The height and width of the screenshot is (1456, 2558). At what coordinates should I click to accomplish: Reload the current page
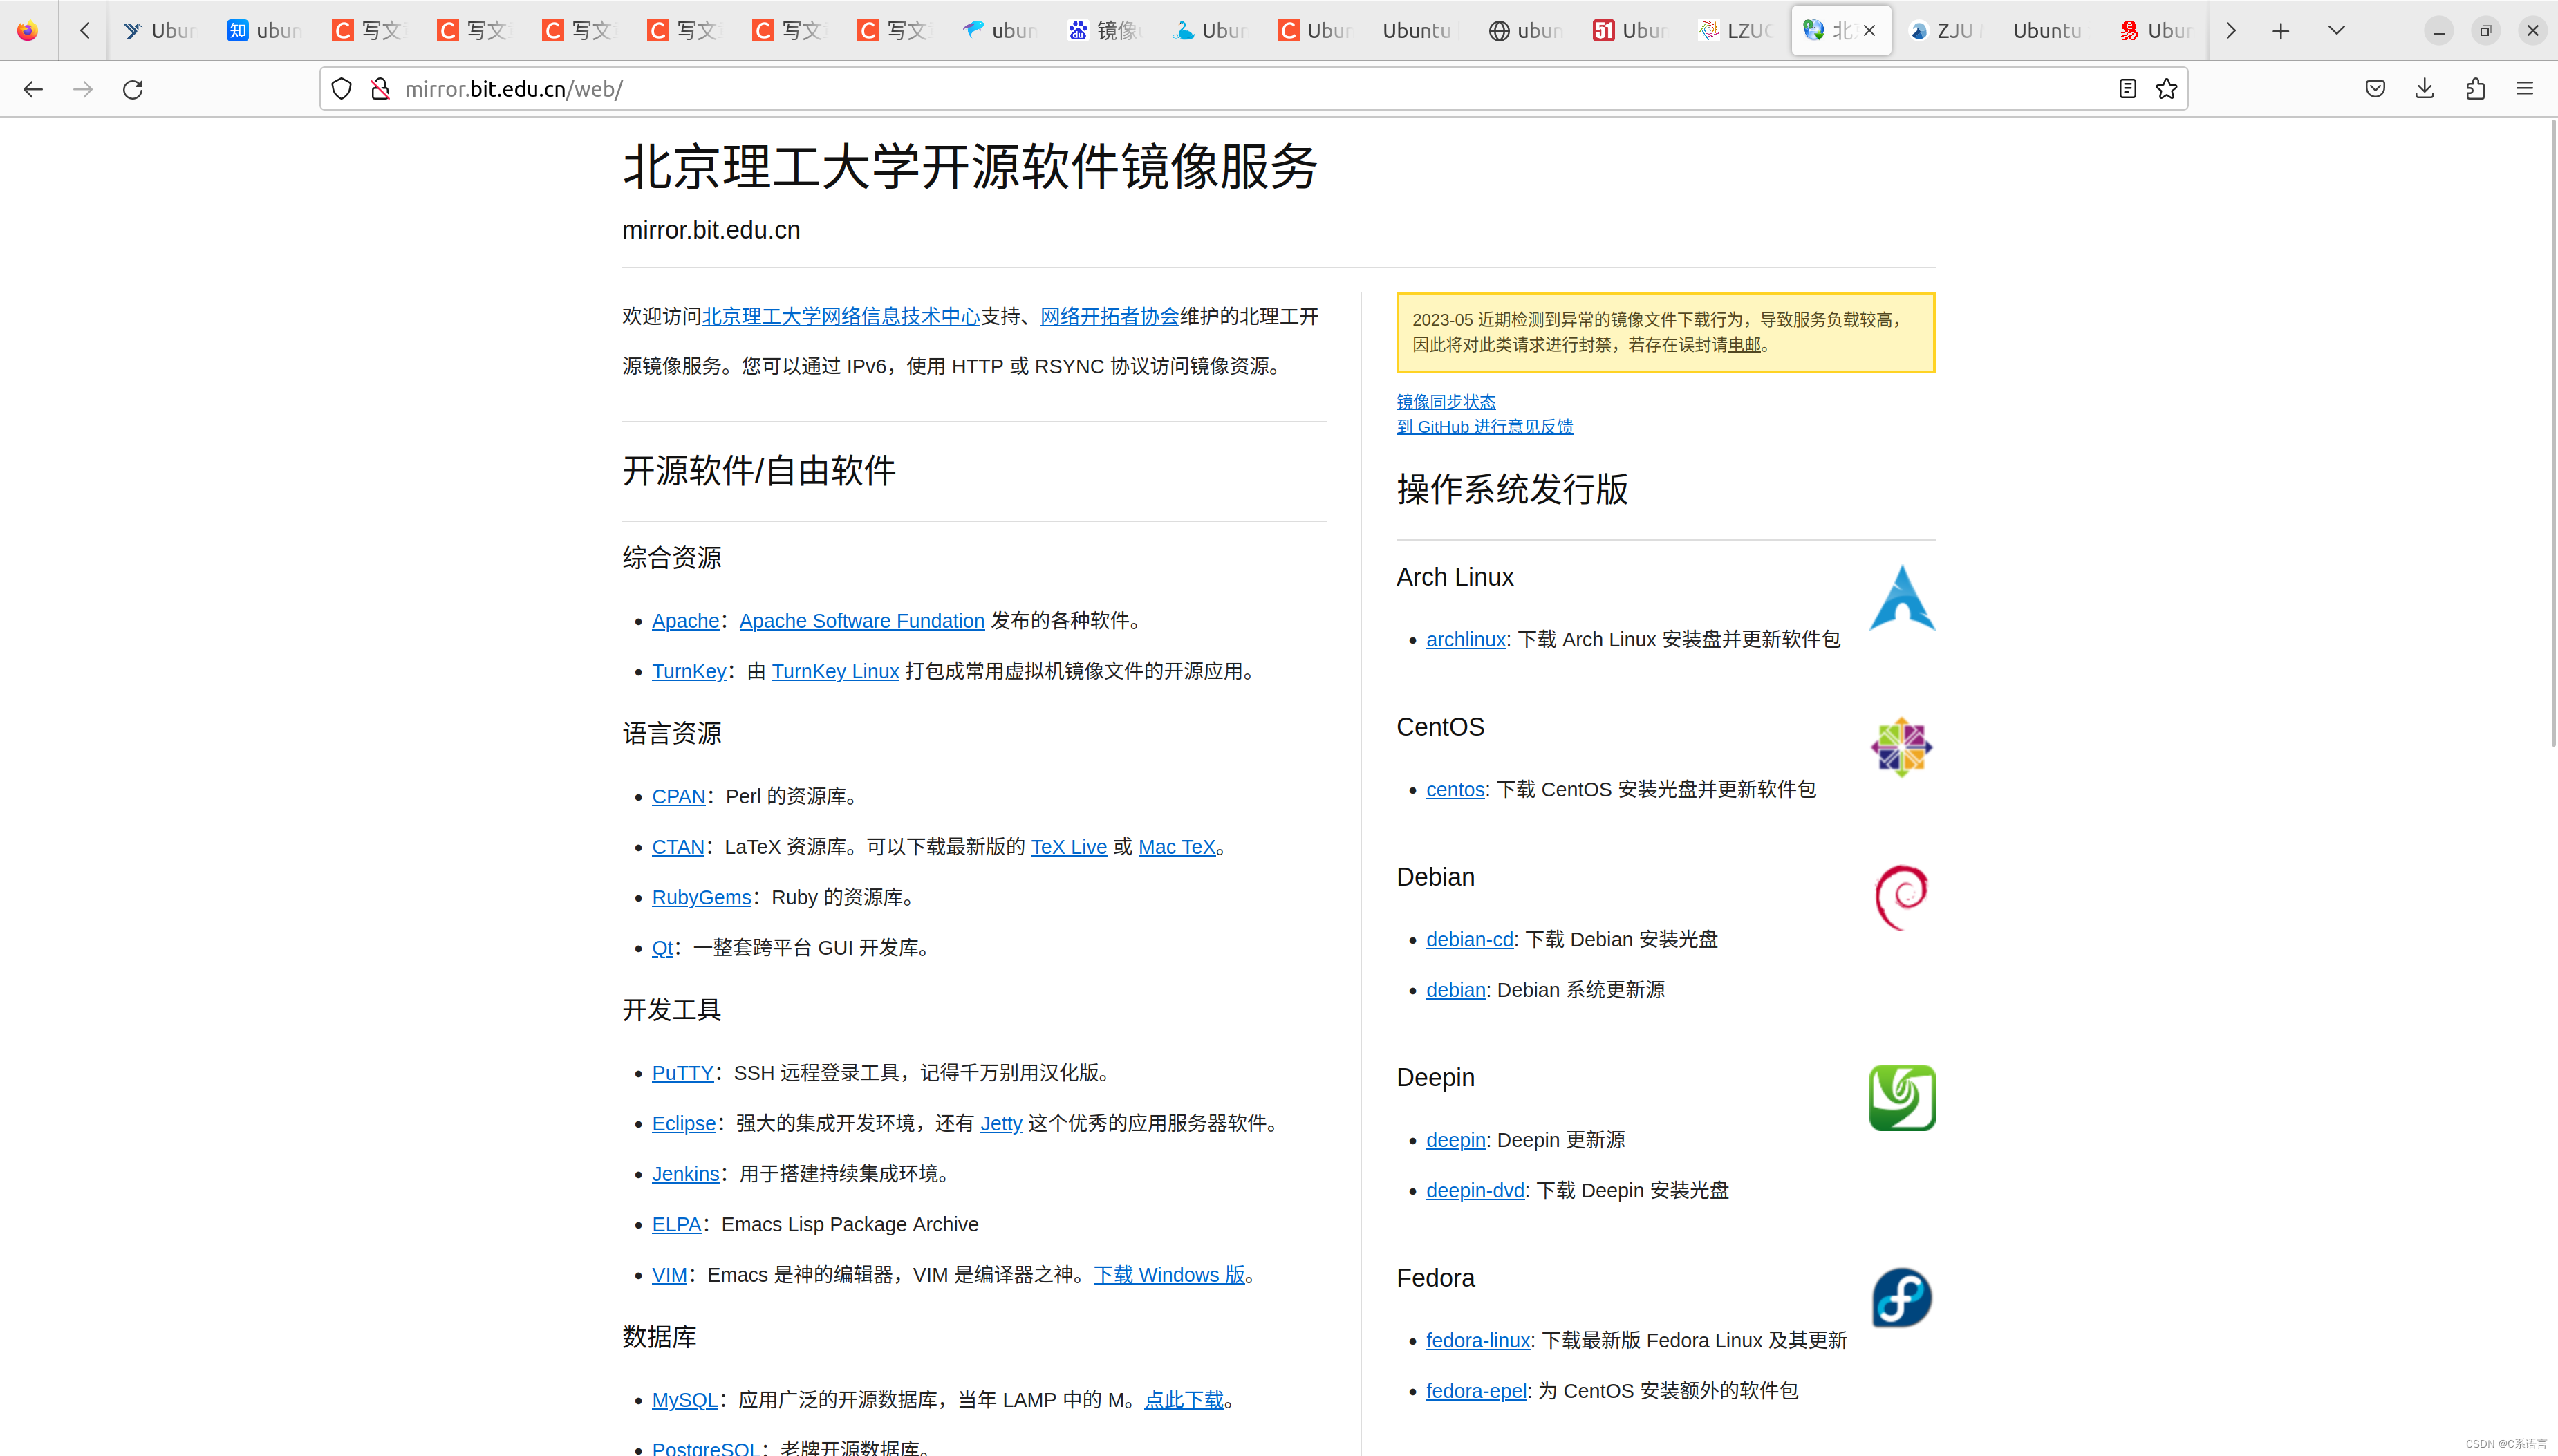tap(133, 89)
